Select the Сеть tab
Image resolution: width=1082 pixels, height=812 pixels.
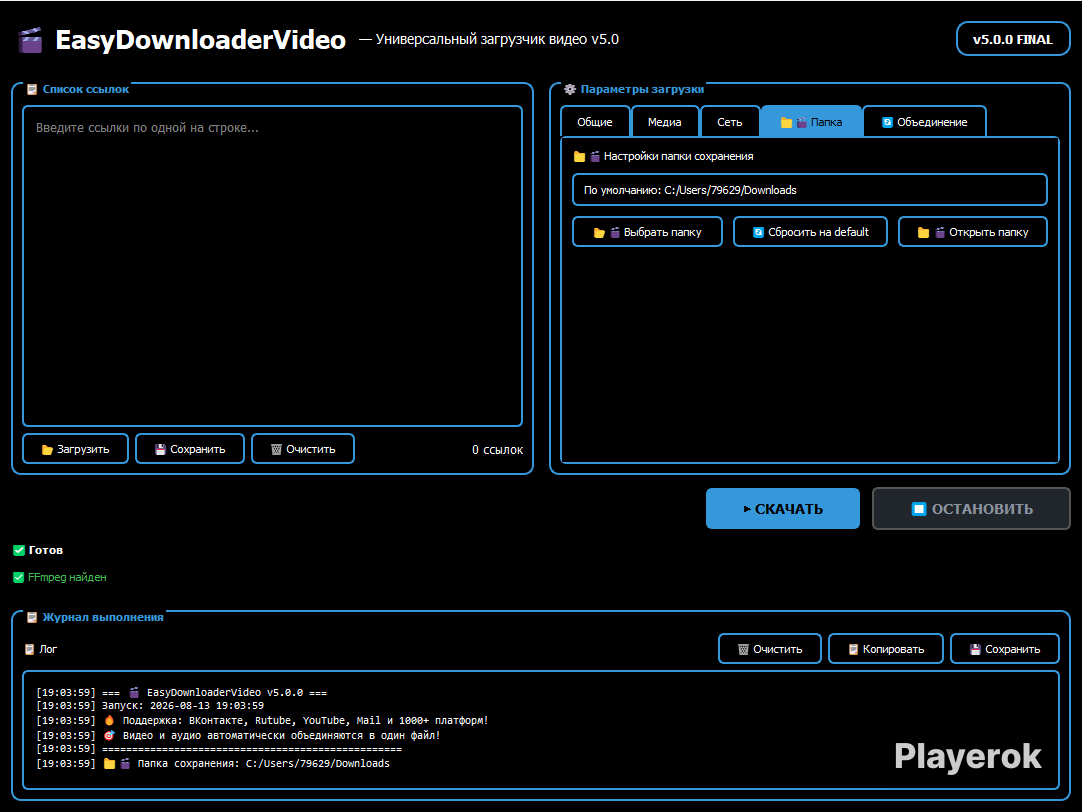click(x=729, y=122)
